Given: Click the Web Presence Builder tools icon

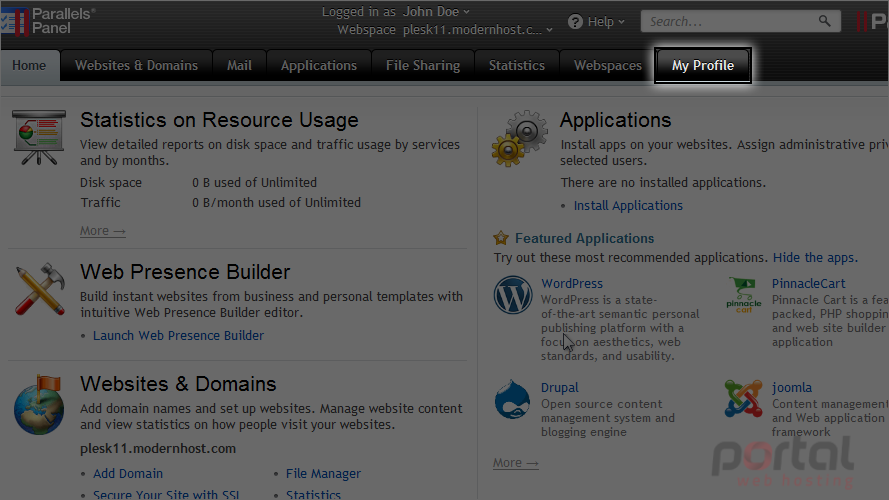Looking at the screenshot, I should coord(39,289).
